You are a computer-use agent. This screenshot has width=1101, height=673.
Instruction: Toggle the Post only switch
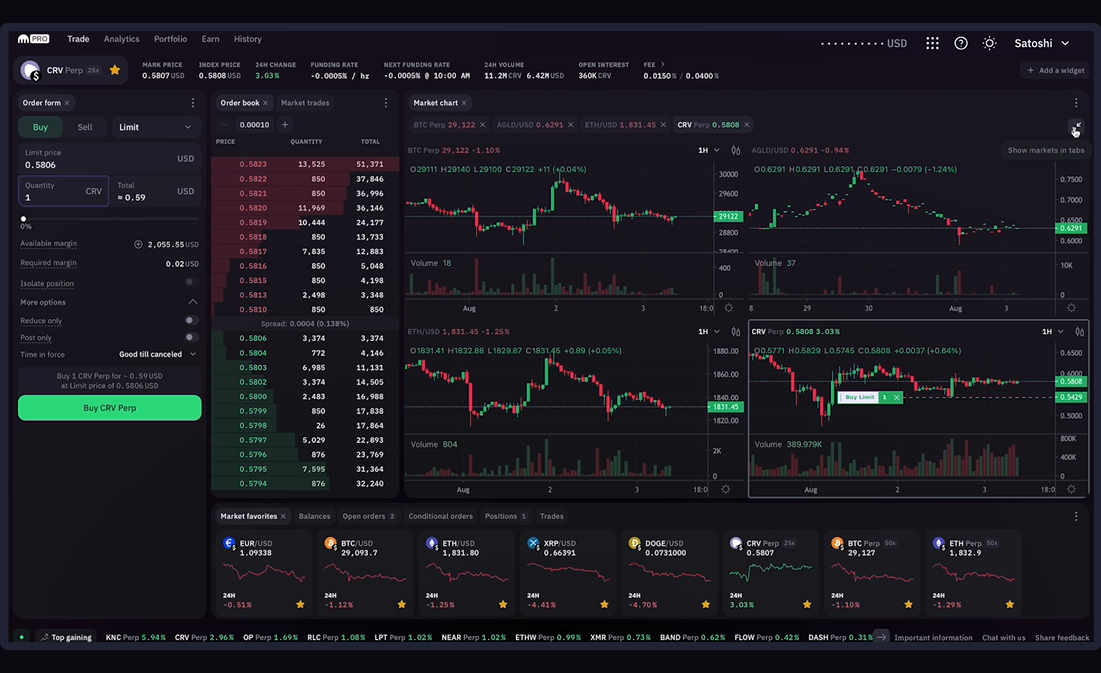pyautogui.click(x=190, y=337)
